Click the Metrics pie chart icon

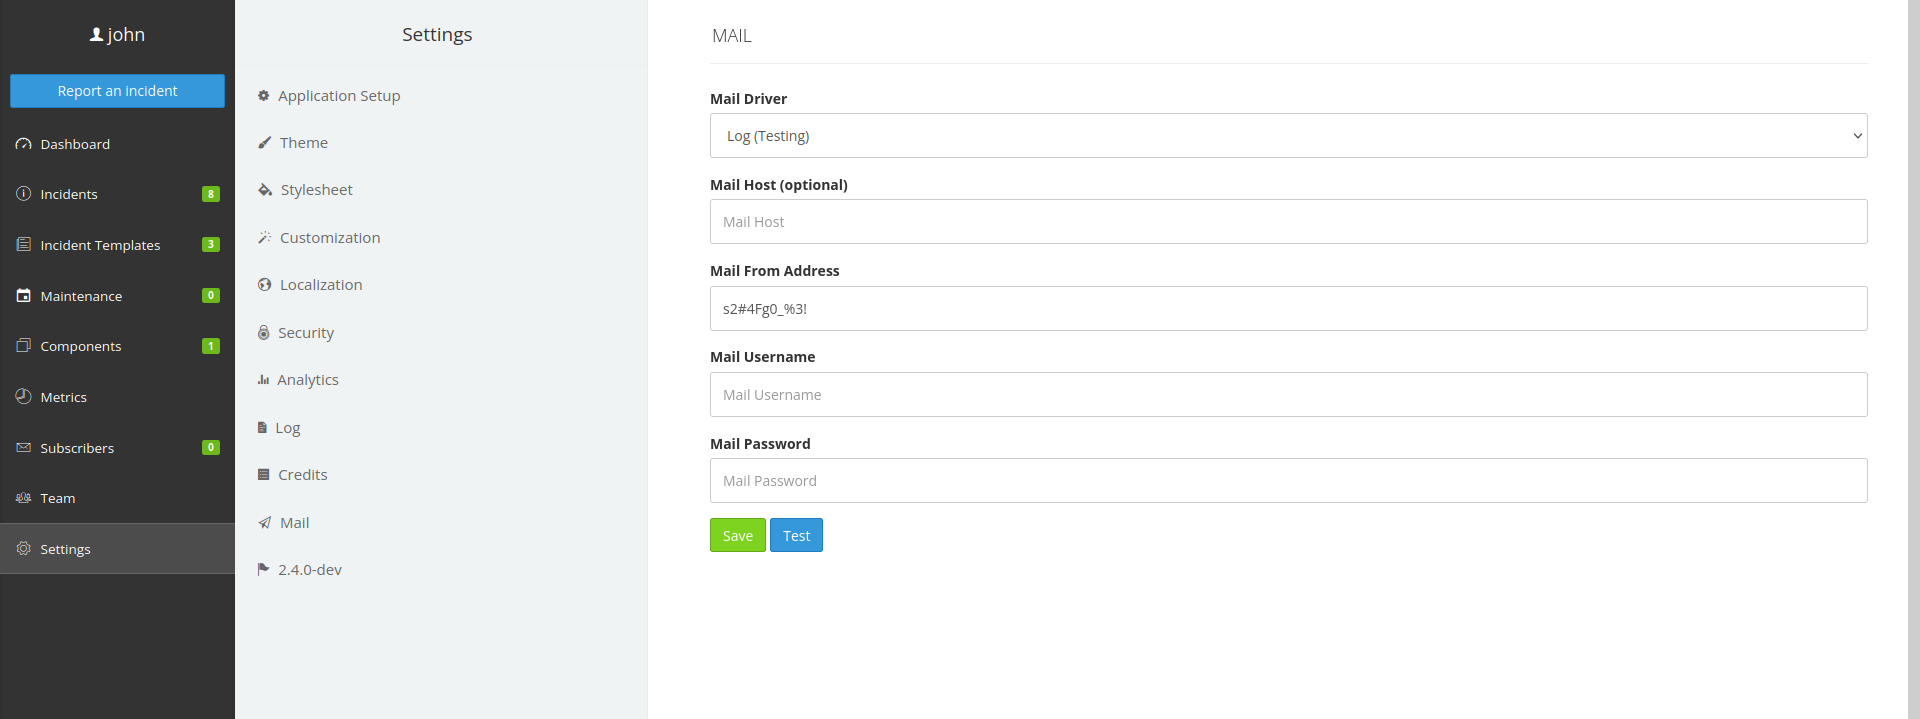(23, 397)
